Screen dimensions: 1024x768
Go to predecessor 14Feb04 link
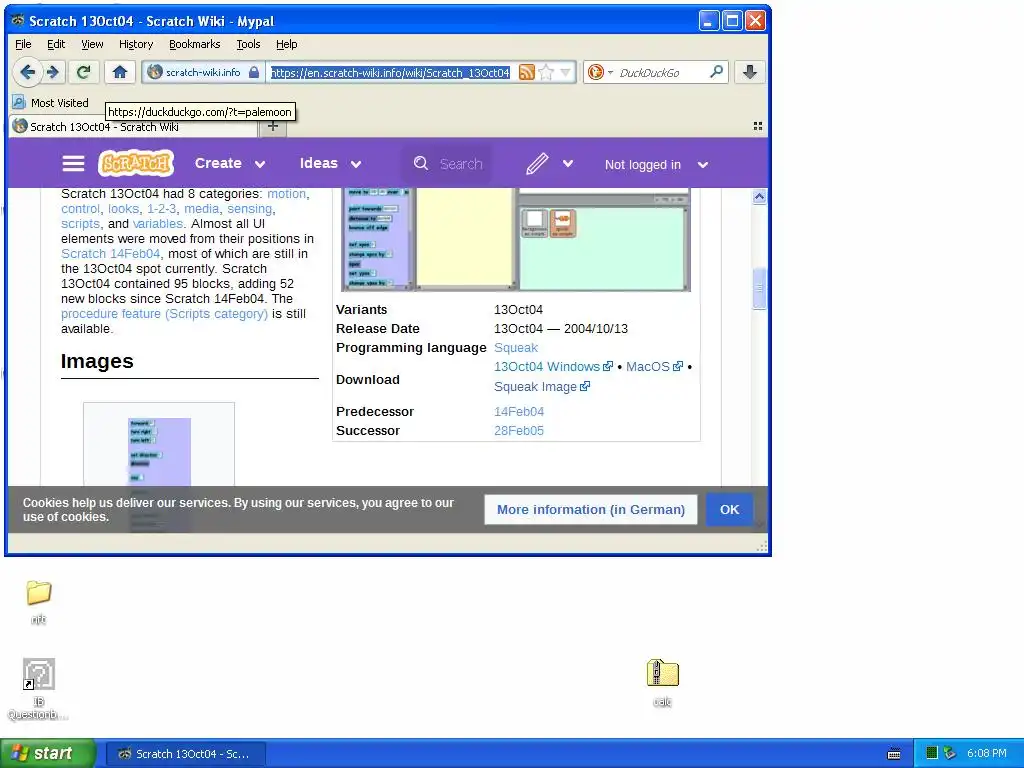click(x=519, y=411)
